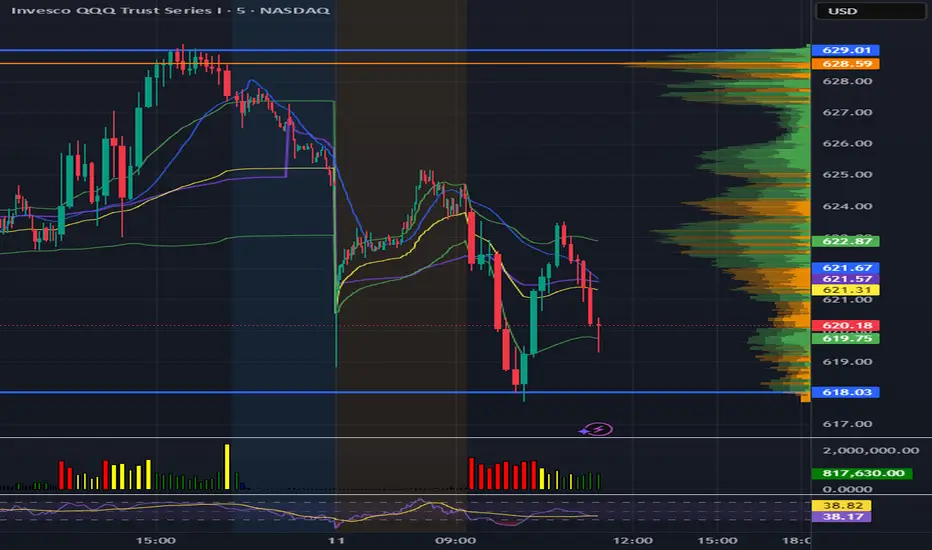Select the blue 618.03 level label
Screen dimensions: 932x550
coord(846,392)
